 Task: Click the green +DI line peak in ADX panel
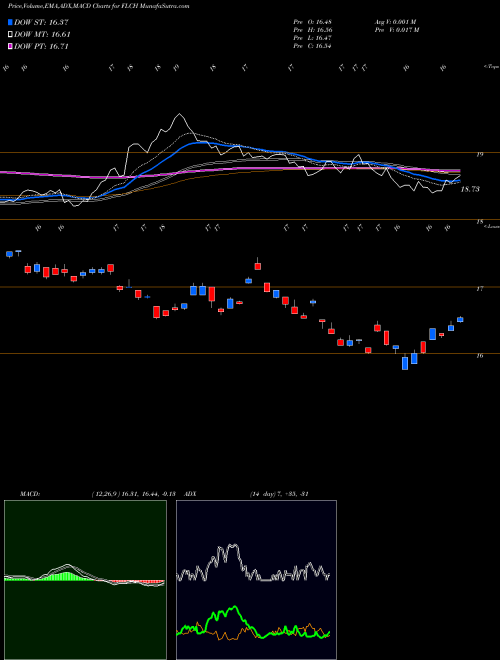pos(234,608)
